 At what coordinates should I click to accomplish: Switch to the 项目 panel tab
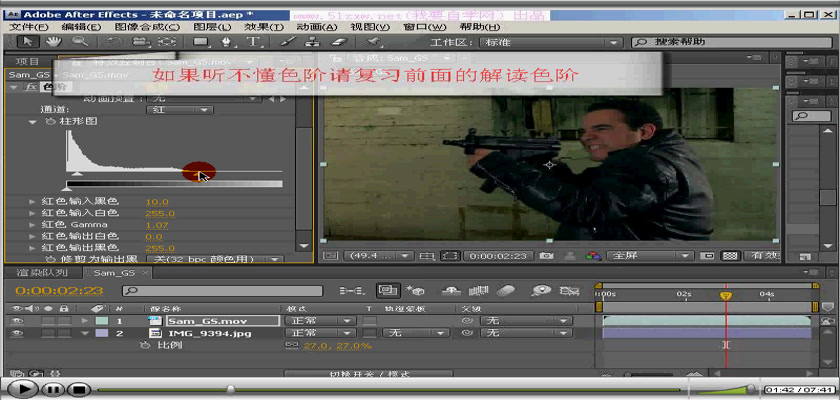(27, 62)
